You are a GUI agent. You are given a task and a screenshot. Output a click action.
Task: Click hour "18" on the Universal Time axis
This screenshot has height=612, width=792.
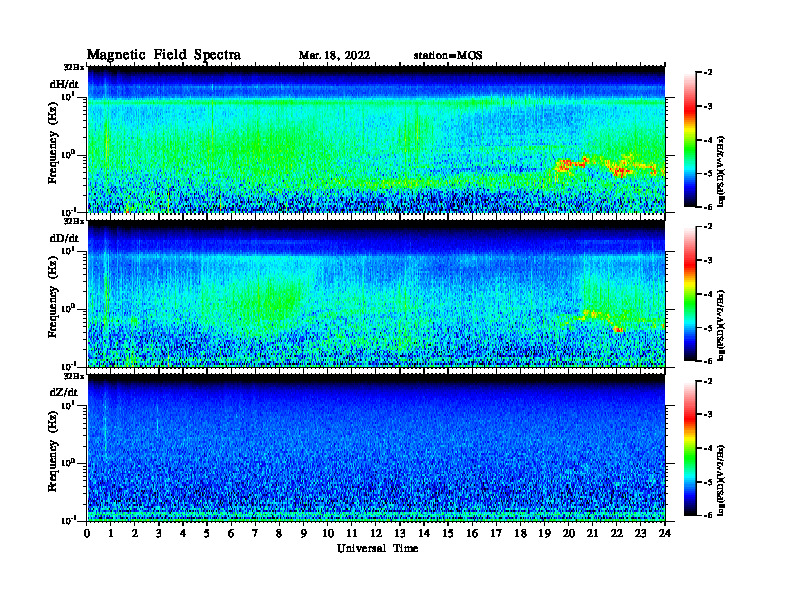[520, 534]
